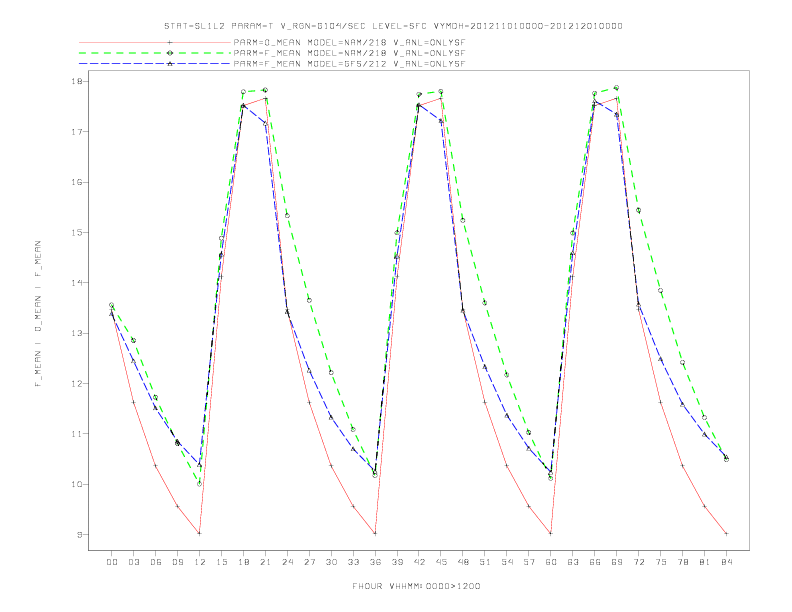Image resolution: width=792 pixels, height=612 pixels.
Task: Click the chart title starting with STAT=SL1L2
Action: (x=393, y=26)
